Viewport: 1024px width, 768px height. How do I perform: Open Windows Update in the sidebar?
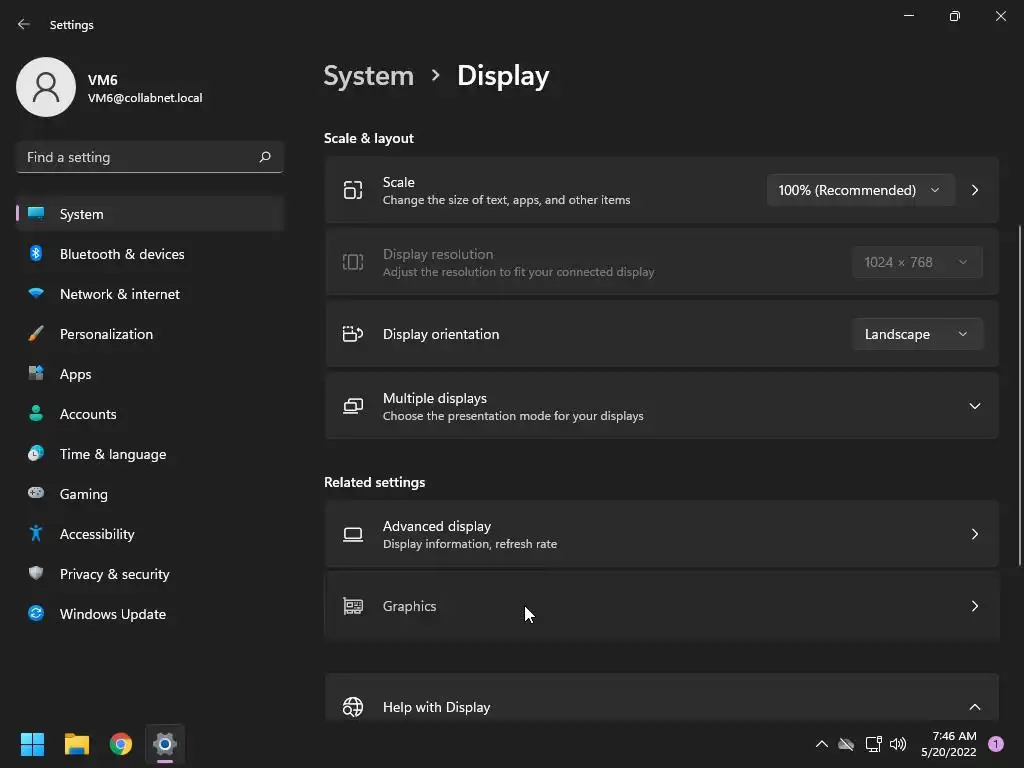tap(150, 613)
